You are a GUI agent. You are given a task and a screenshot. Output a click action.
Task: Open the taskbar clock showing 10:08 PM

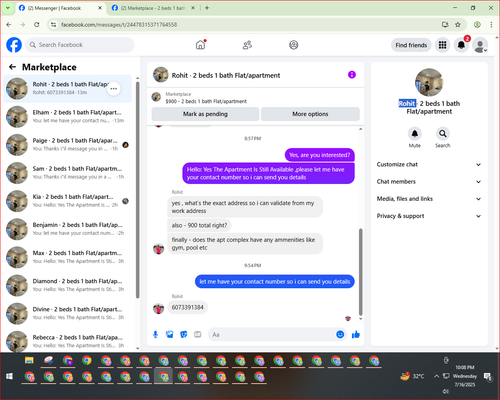(x=465, y=376)
